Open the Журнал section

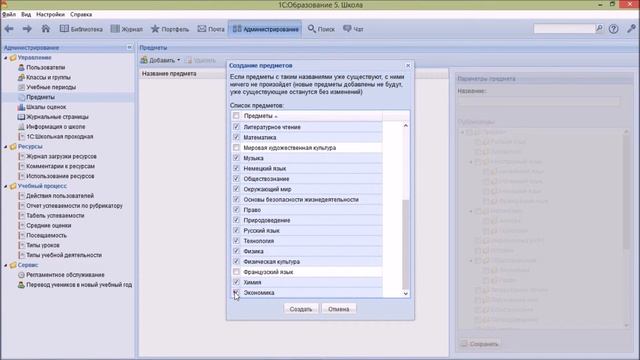(127, 29)
